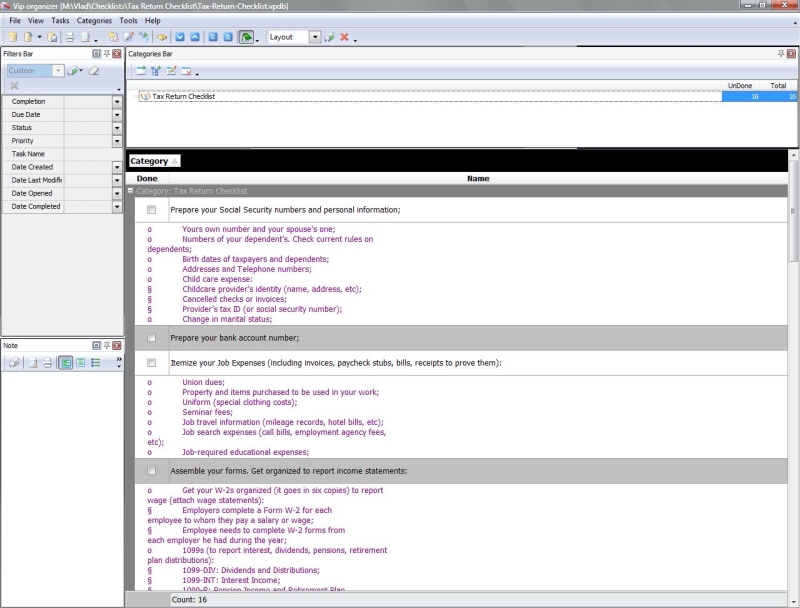Click the print icon in Note panel

(x=46, y=362)
